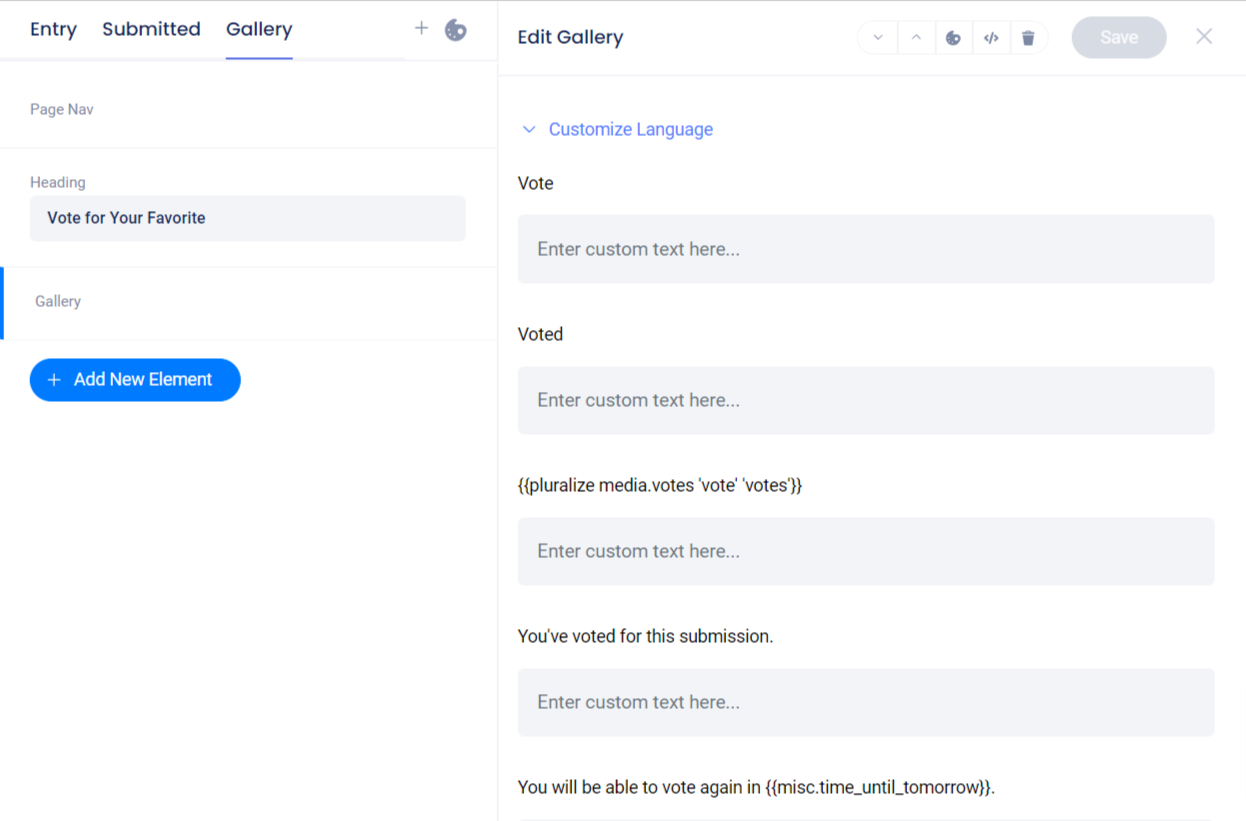The width and height of the screenshot is (1246, 821).
Task: Select the Gallery tab
Action: pyautogui.click(x=259, y=29)
